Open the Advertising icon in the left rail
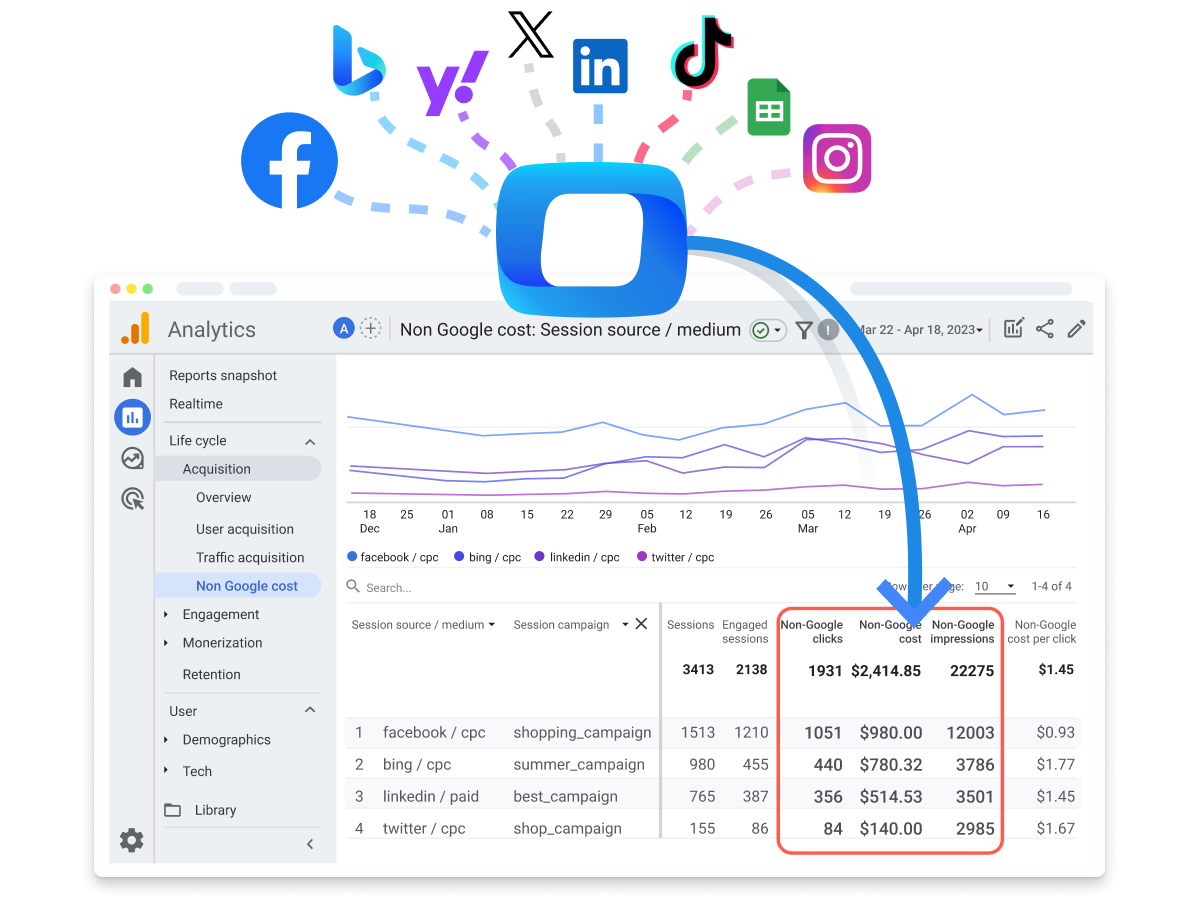The height and width of the screenshot is (900, 1200). click(x=132, y=498)
